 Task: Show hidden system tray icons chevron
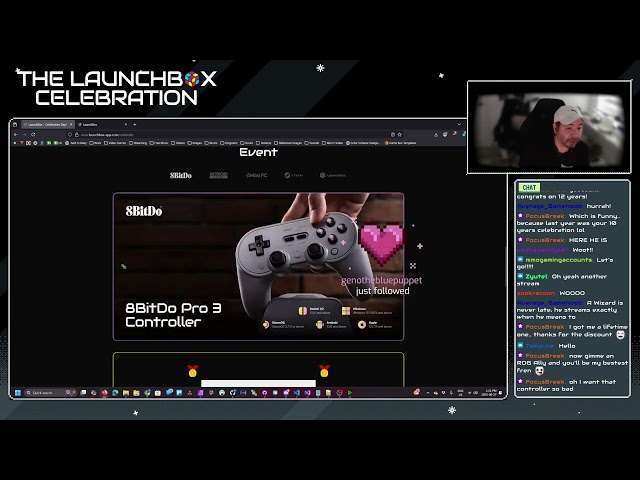[427, 393]
